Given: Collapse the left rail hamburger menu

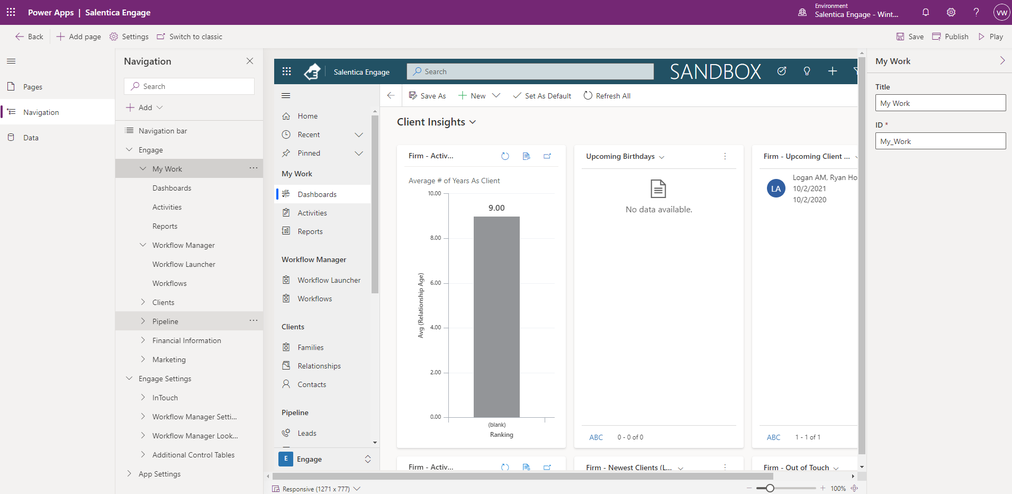Looking at the screenshot, I should pos(11,61).
